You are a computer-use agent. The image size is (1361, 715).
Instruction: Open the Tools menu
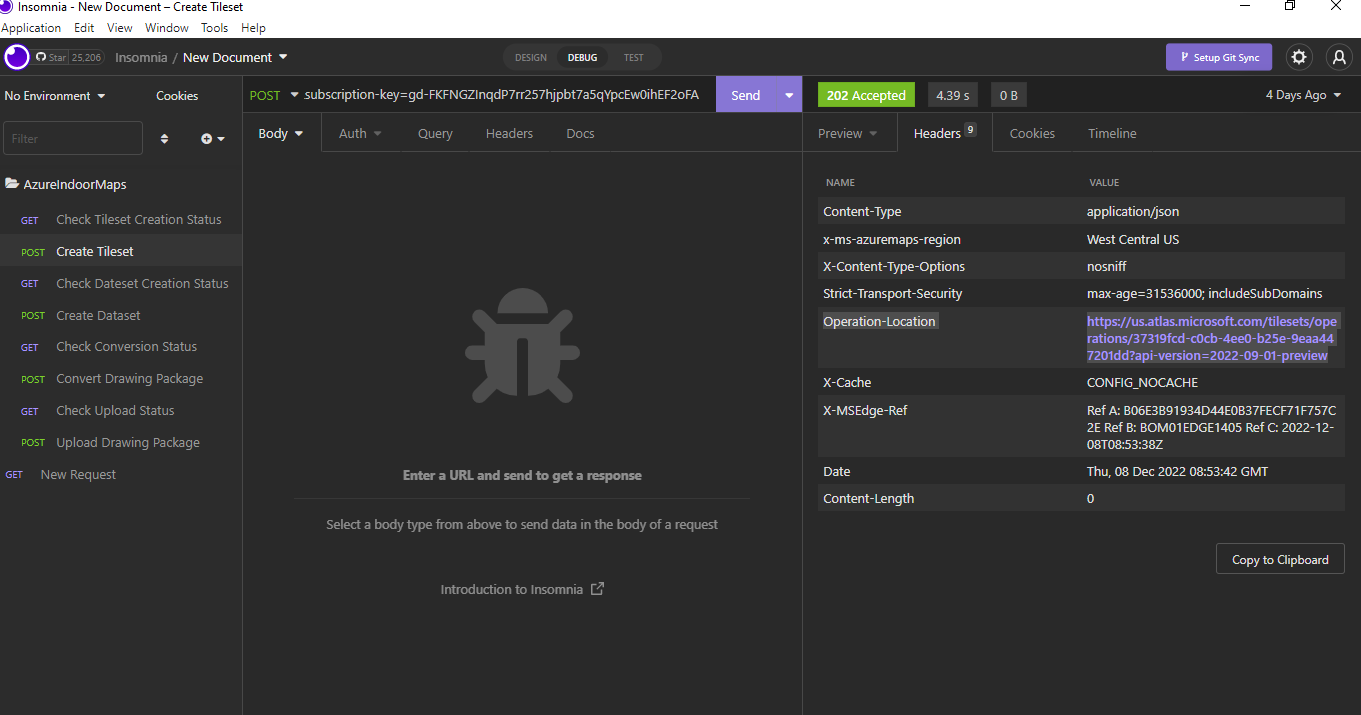(214, 27)
